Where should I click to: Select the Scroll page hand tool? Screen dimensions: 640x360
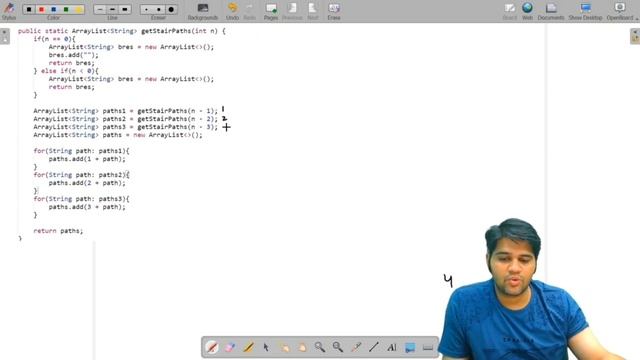pos(302,347)
